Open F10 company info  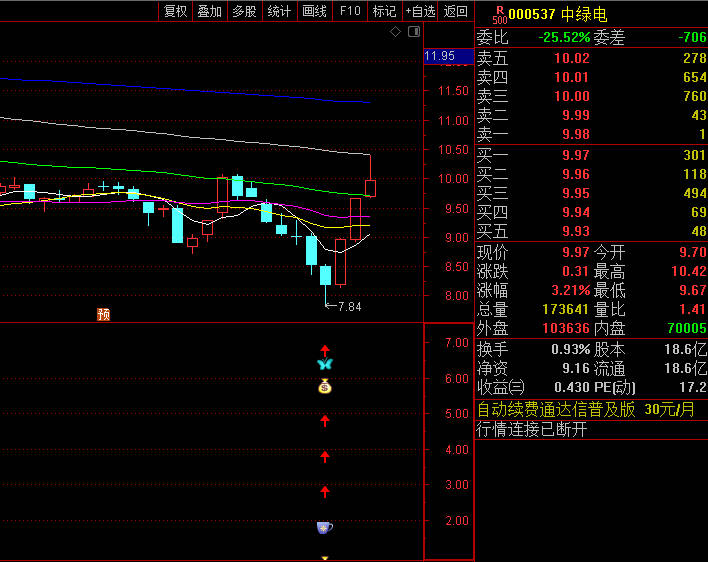(350, 11)
